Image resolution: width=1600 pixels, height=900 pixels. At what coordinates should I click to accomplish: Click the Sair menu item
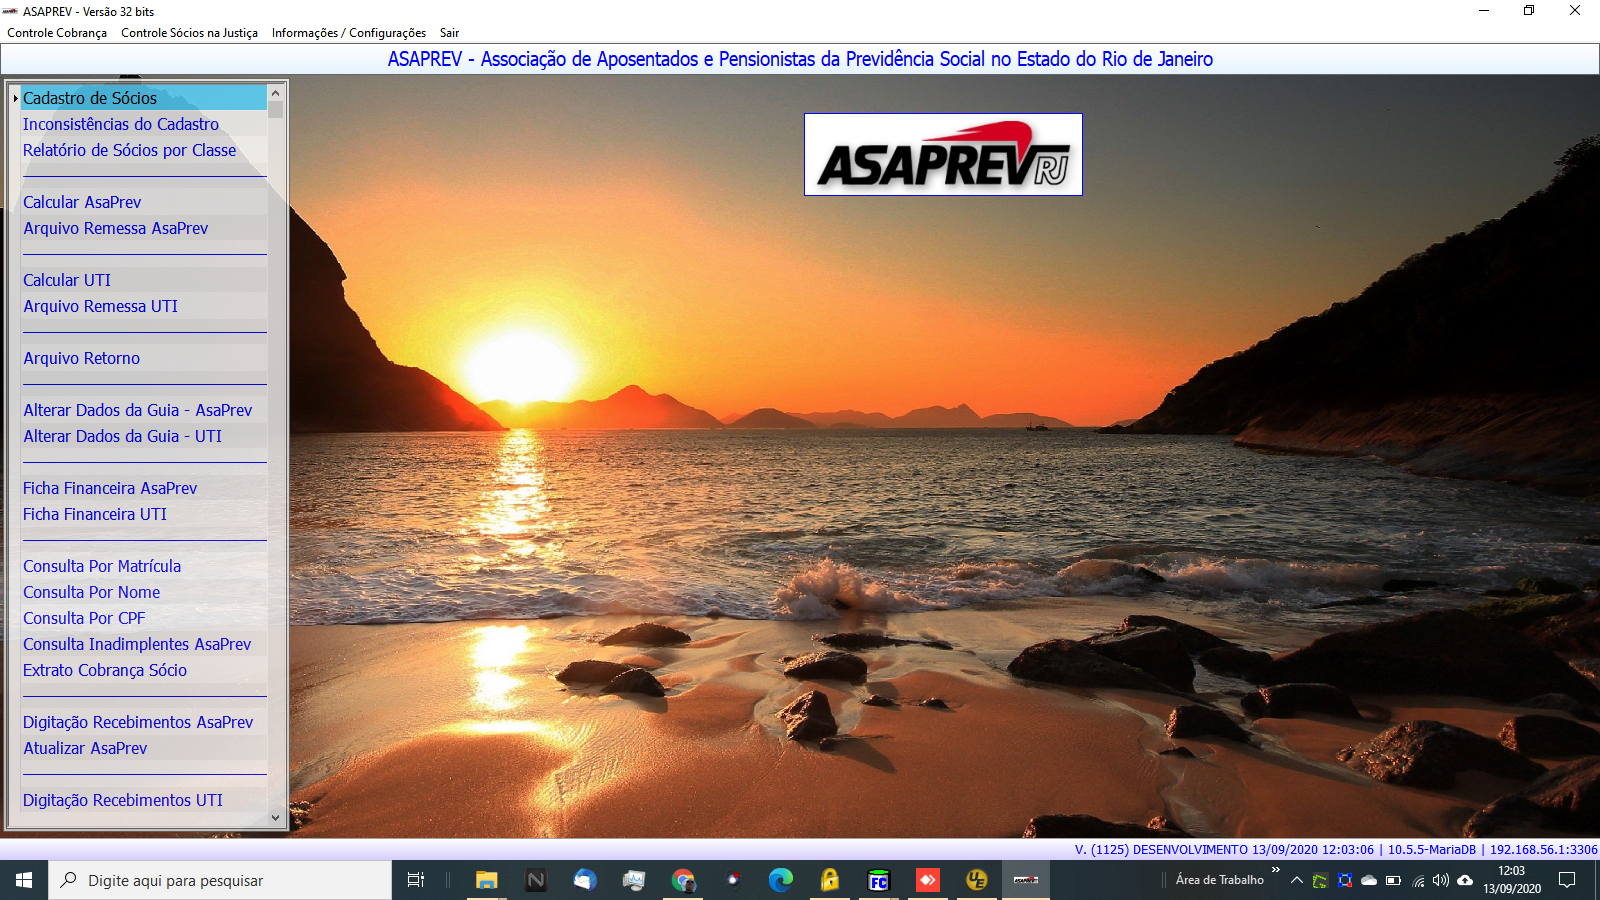point(449,33)
